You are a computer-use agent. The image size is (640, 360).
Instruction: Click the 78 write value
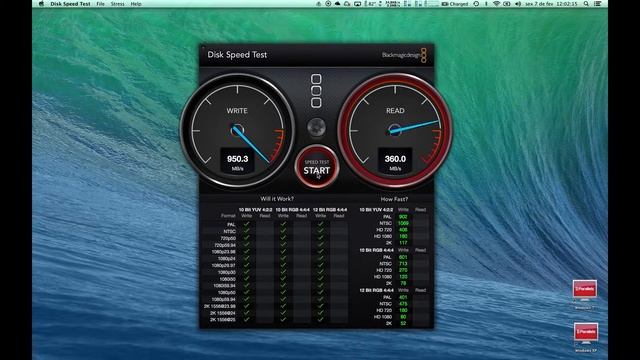[403, 283]
